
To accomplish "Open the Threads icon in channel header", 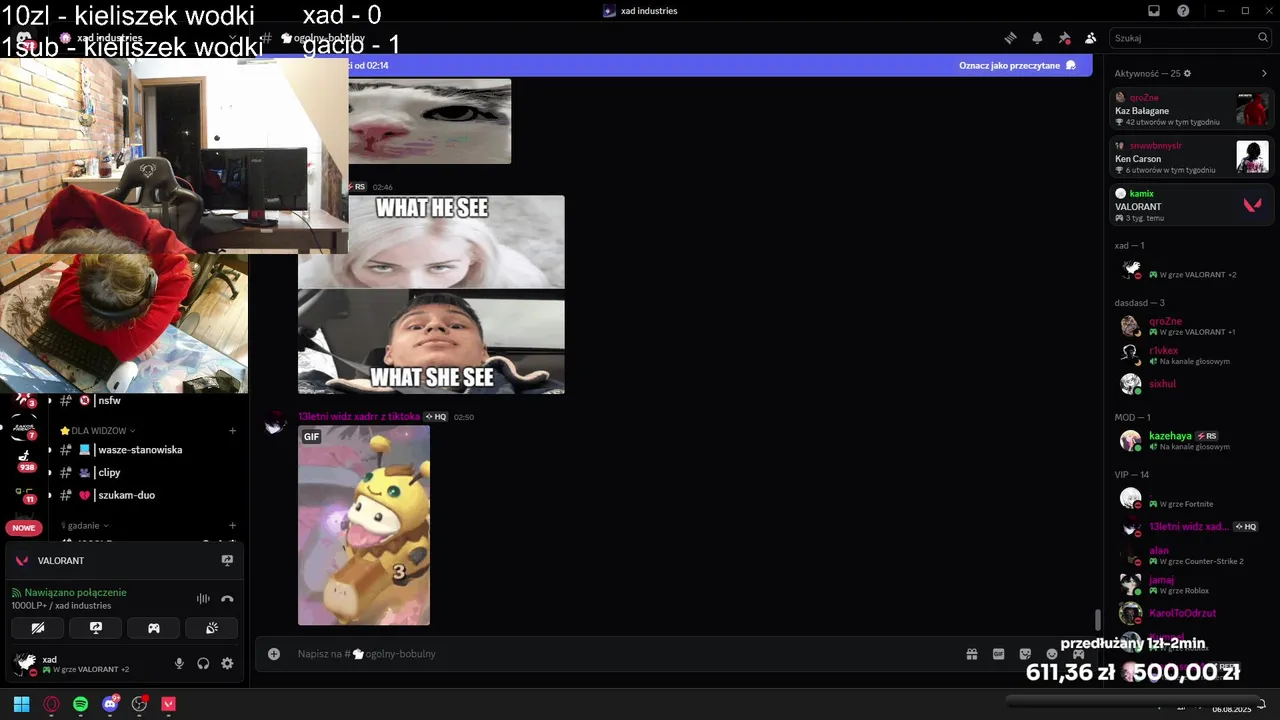I will (1010, 38).
